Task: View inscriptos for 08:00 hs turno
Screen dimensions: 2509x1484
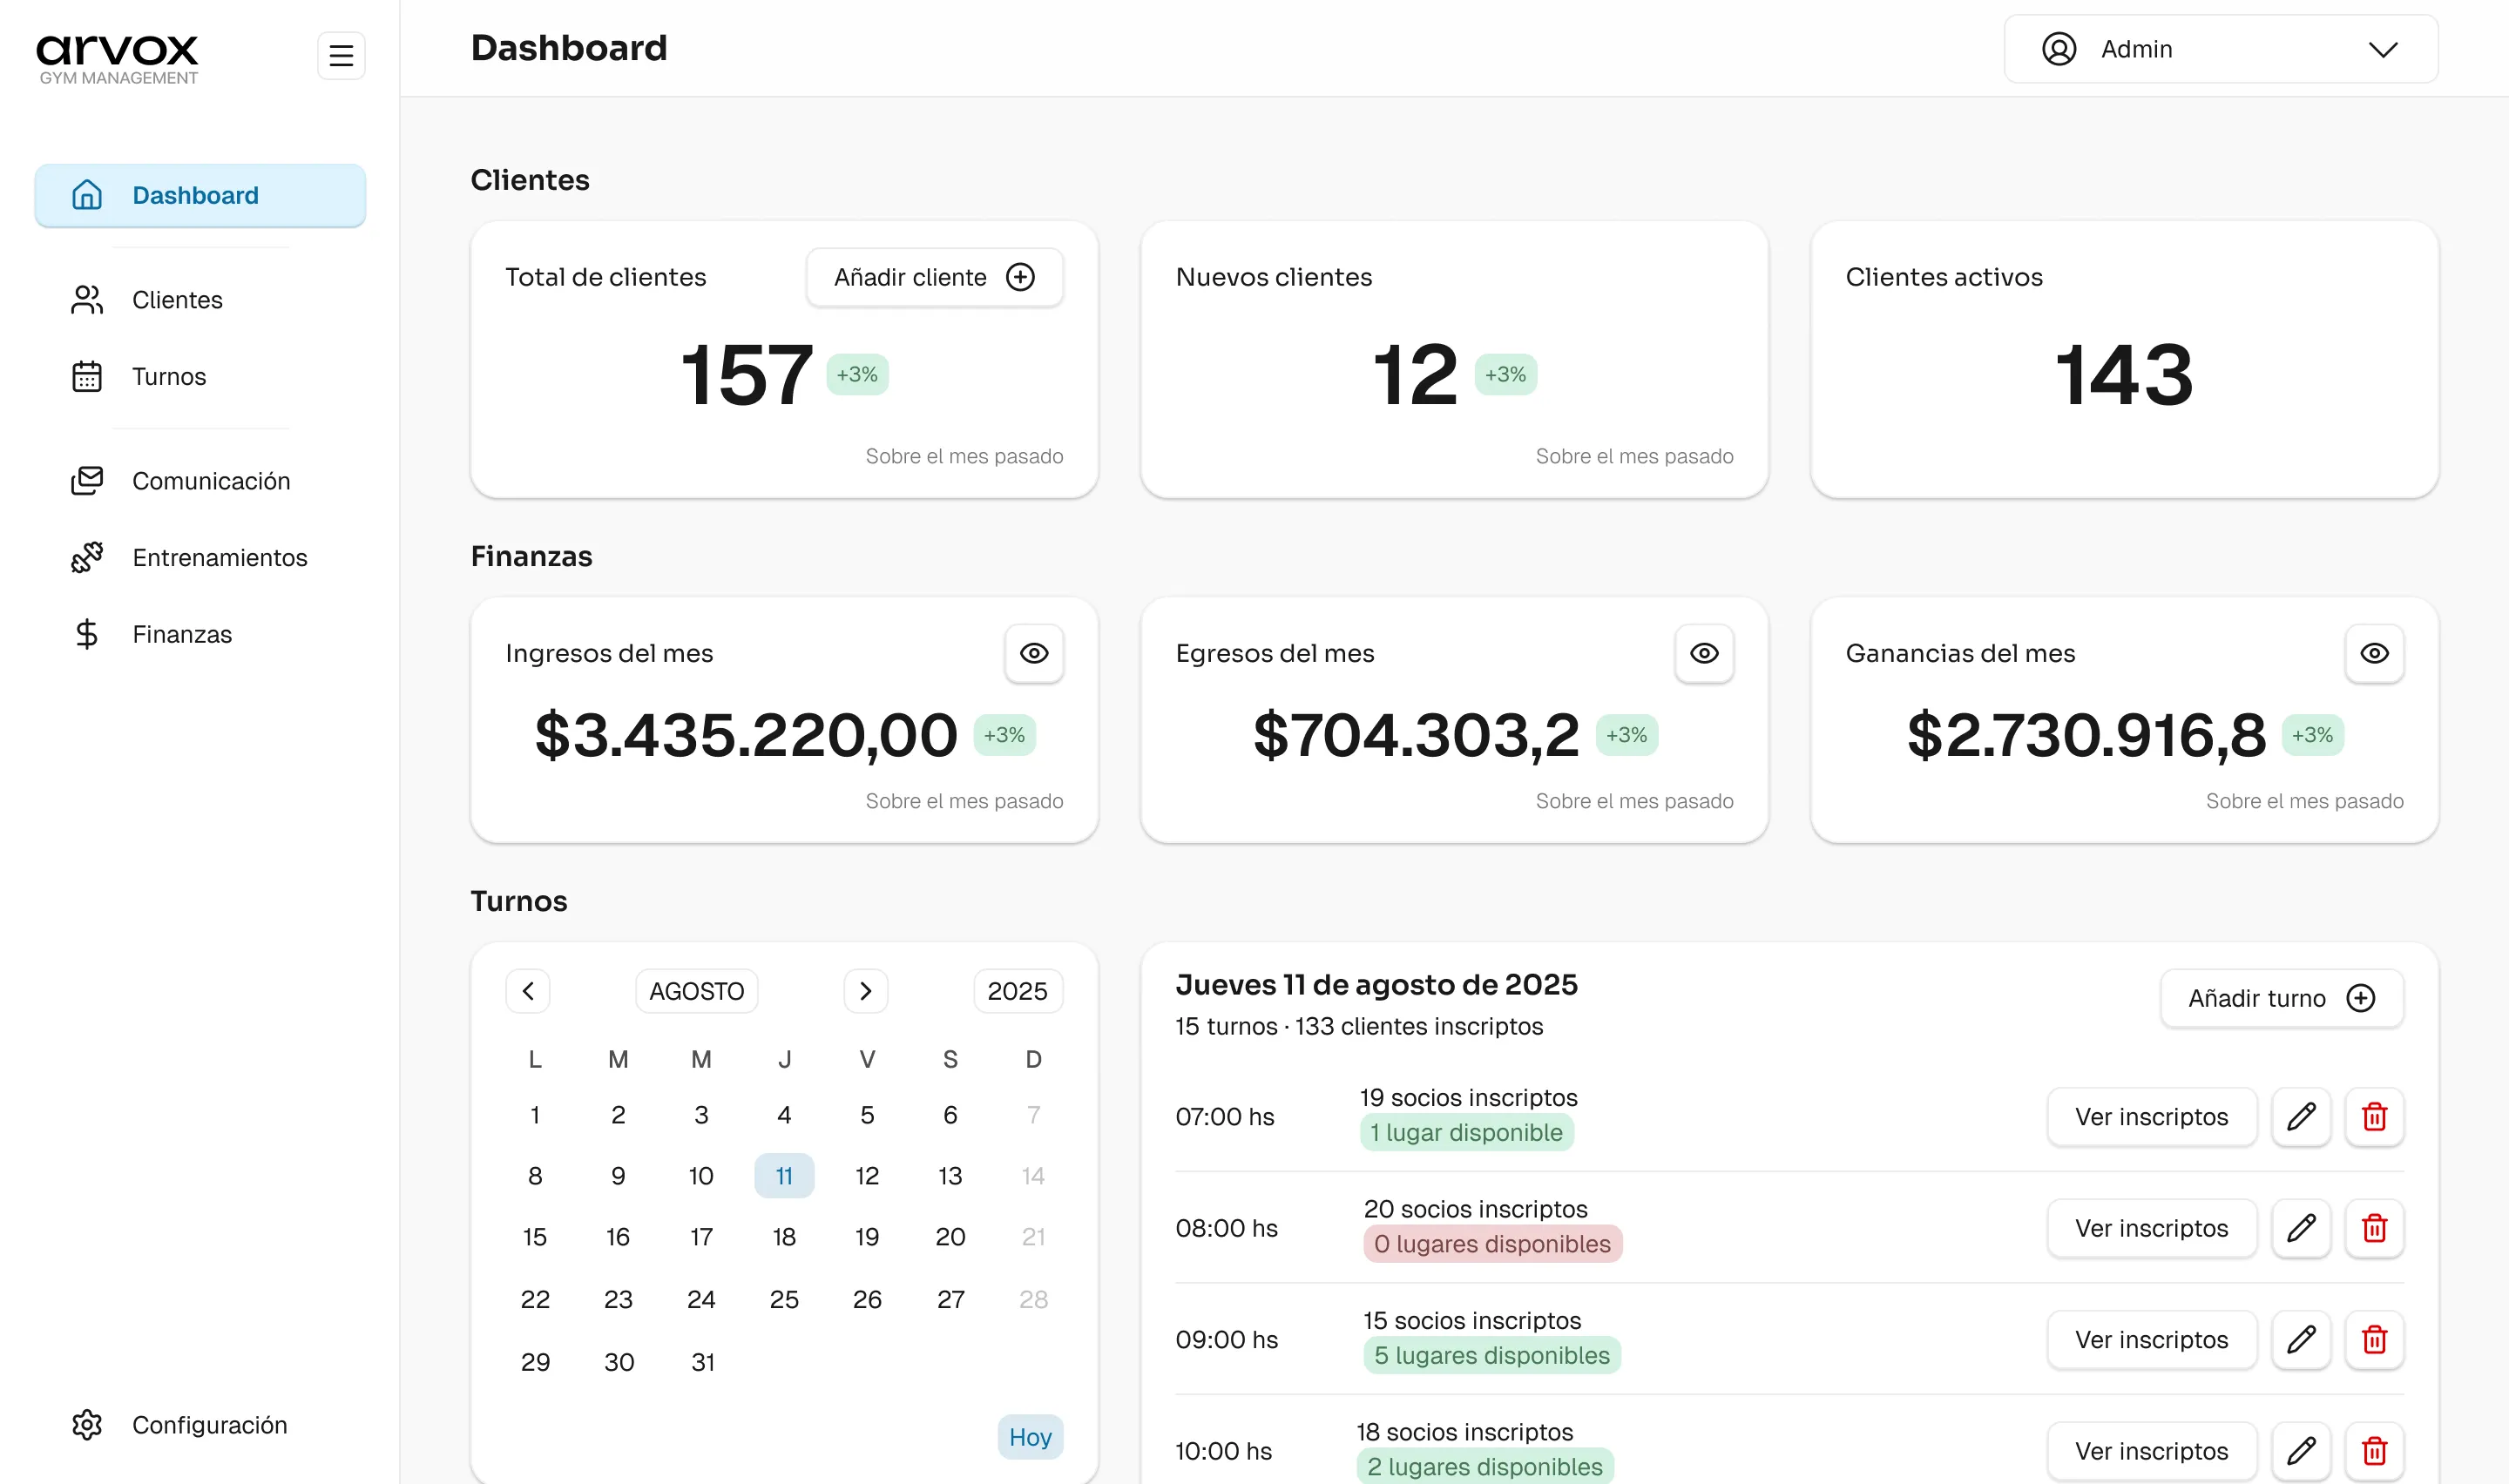Action: [x=2152, y=1228]
